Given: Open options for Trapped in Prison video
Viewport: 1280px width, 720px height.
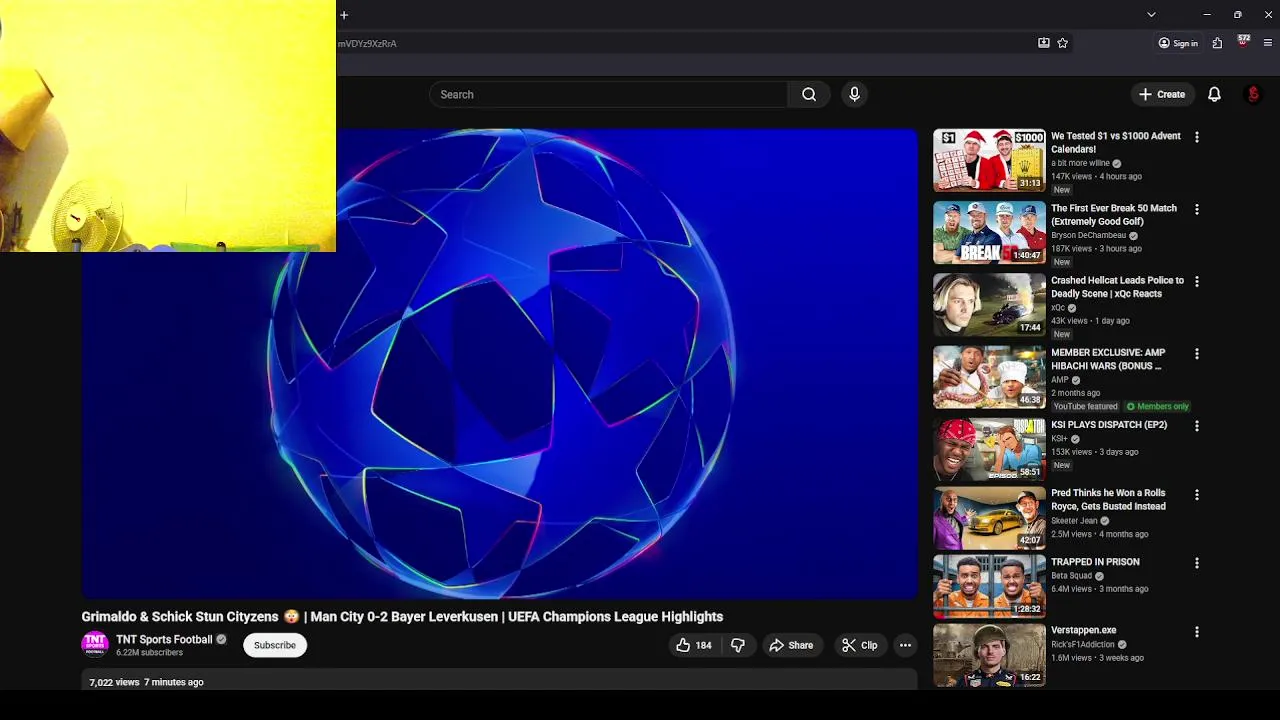Looking at the screenshot, I should pyautogui.click(x=1197, y=562).
